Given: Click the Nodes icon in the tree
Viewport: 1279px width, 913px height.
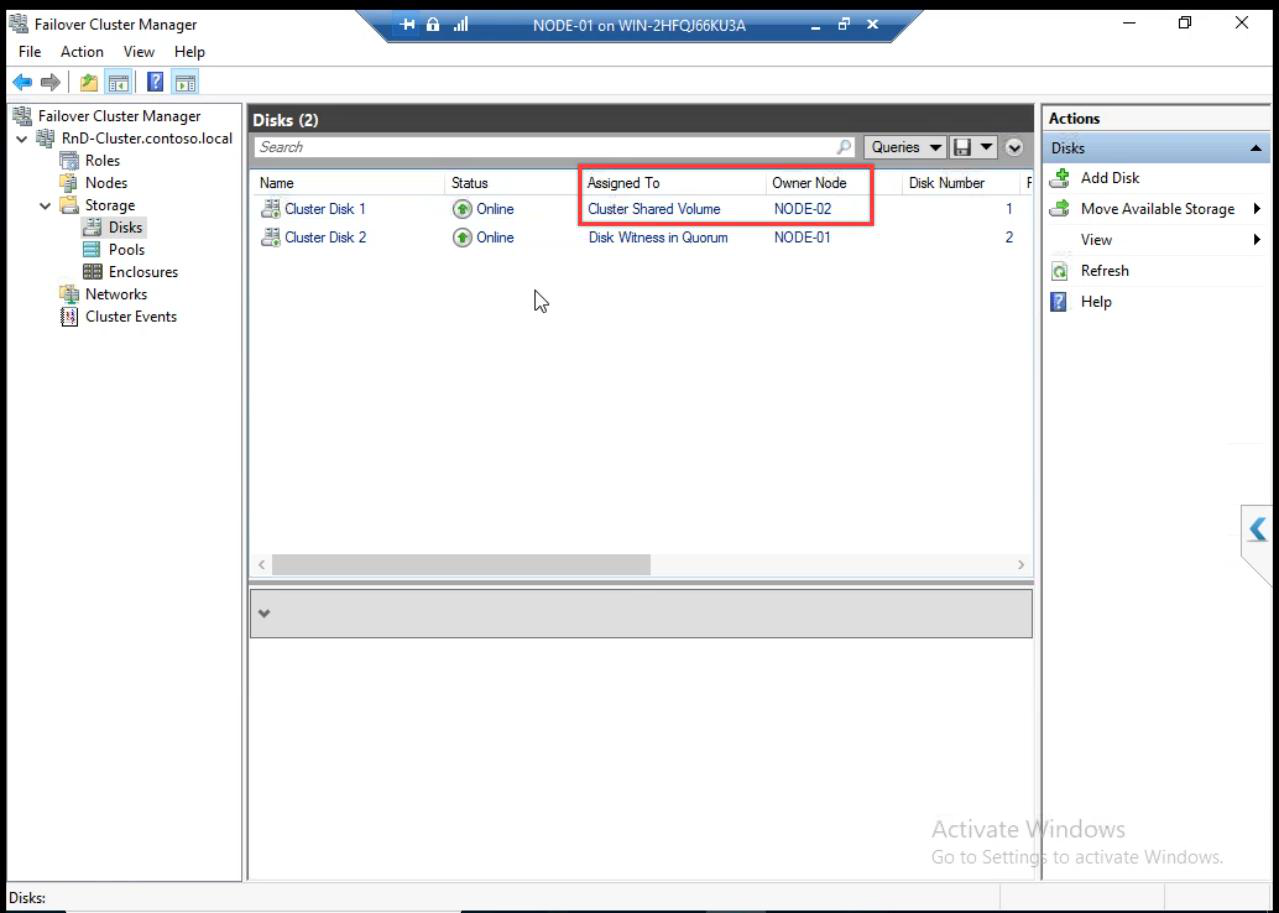Looking at the screenshot, I should [69, 183].
